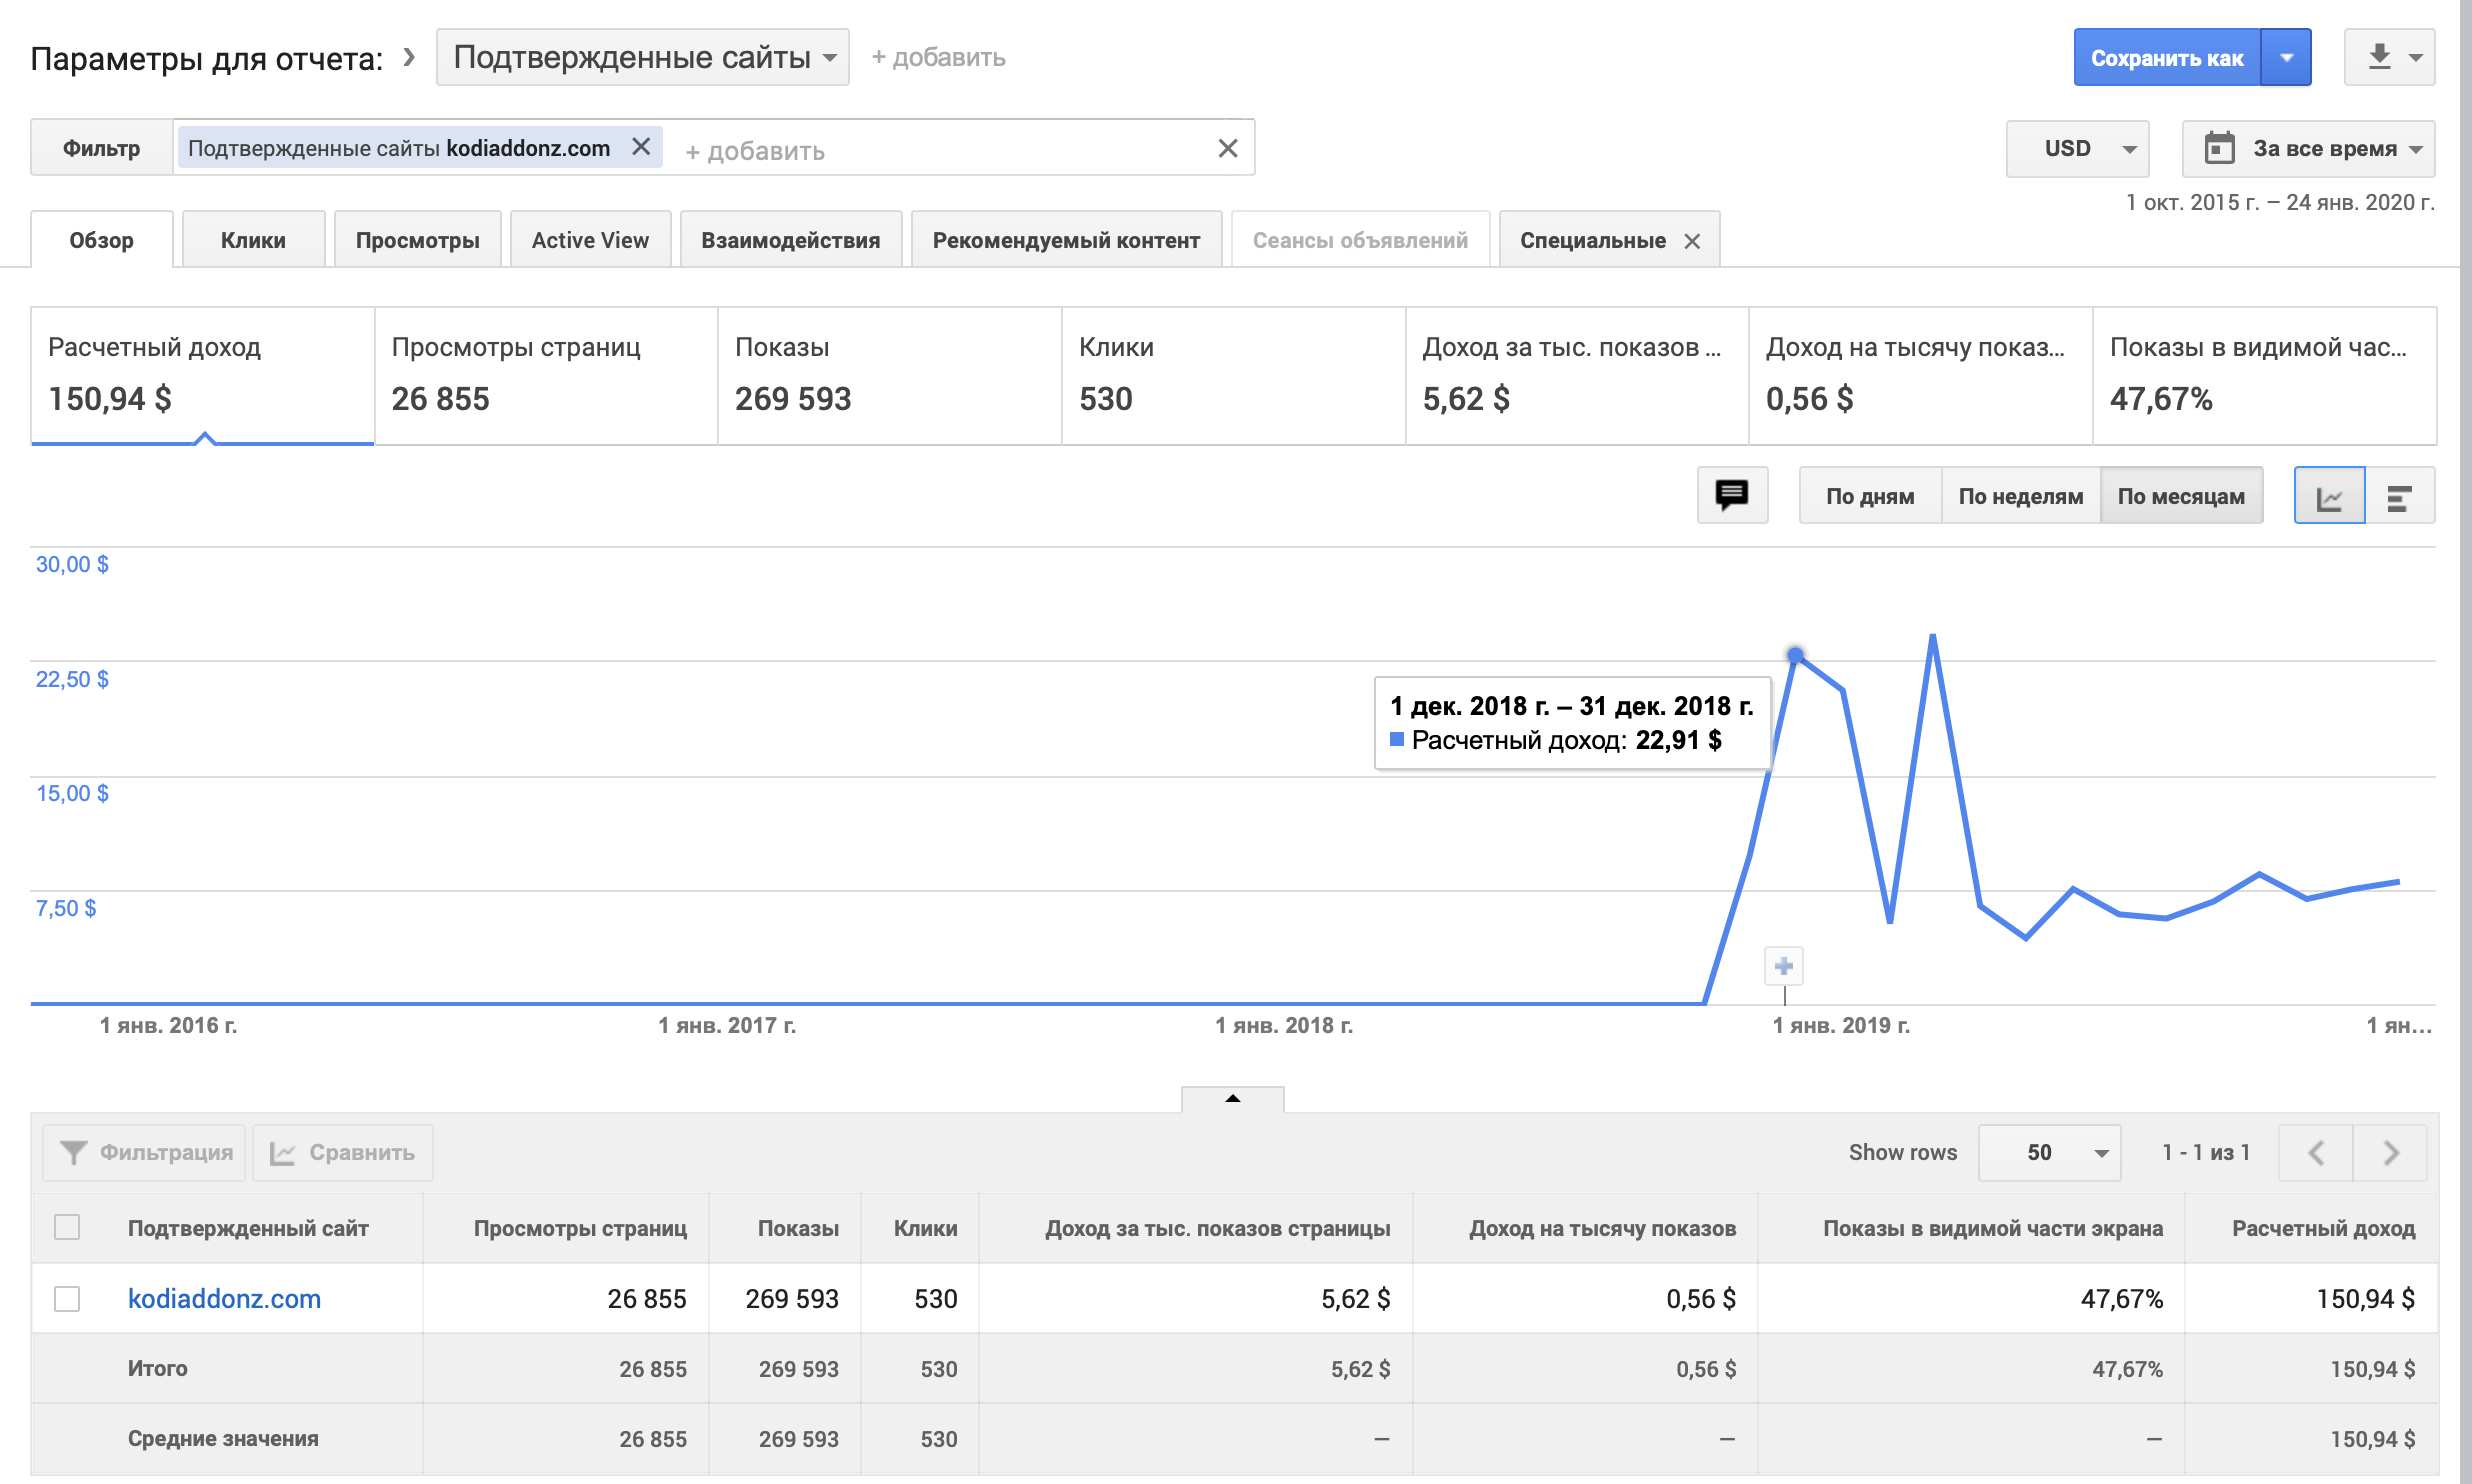
Task: Collapse the chart with the up triangle
Action: tap(1232, 1098)
